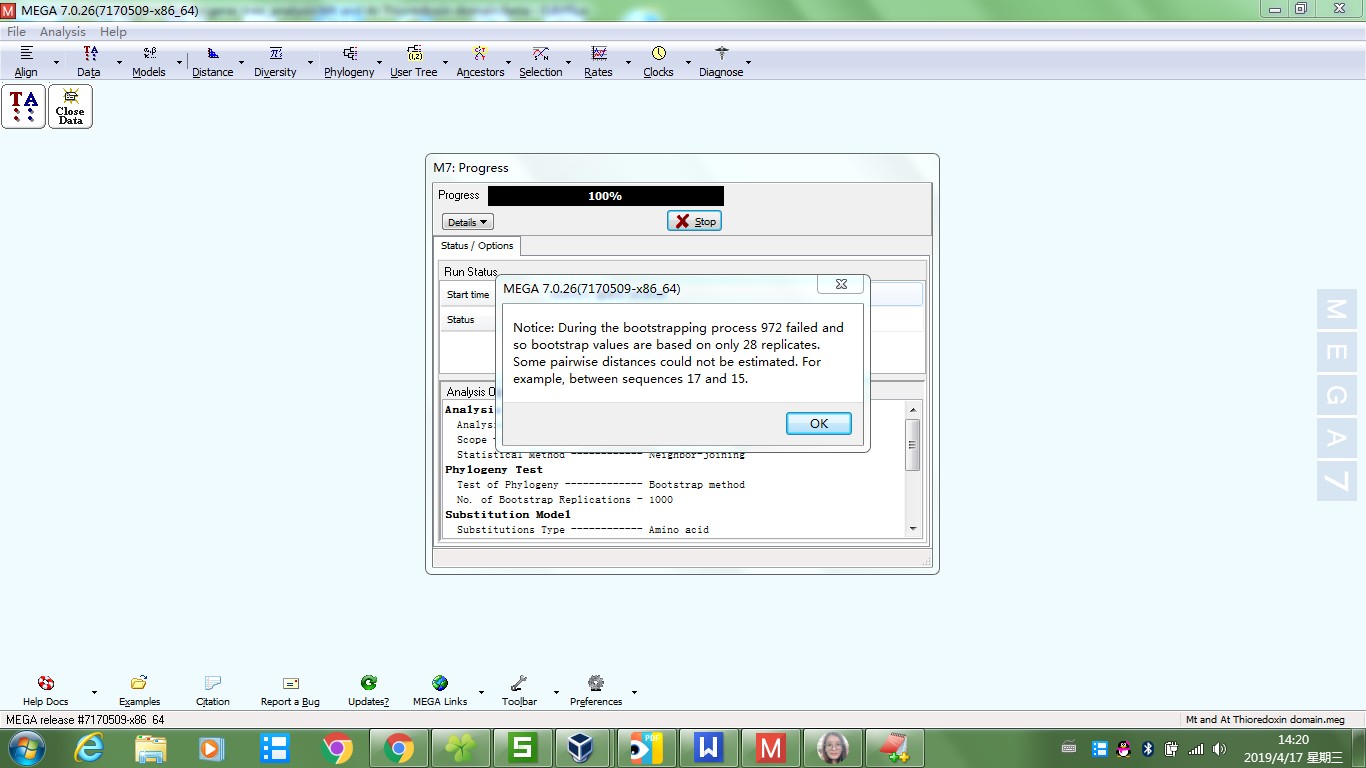Expand the Data dropdown arrow
The height and width of the screenshot is (768, 1366).
(119, 62)
